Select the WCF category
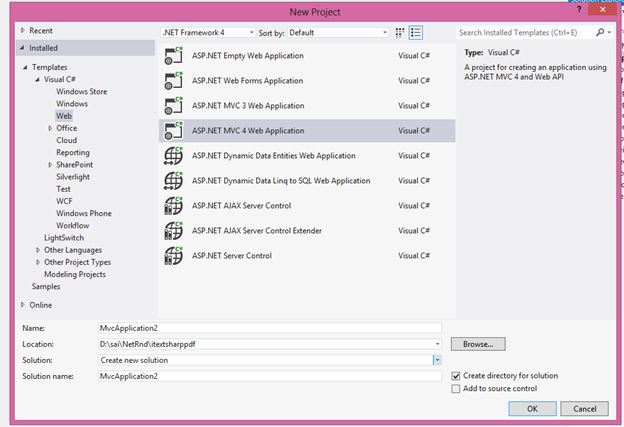624x427 pixels. coord(64,201)
